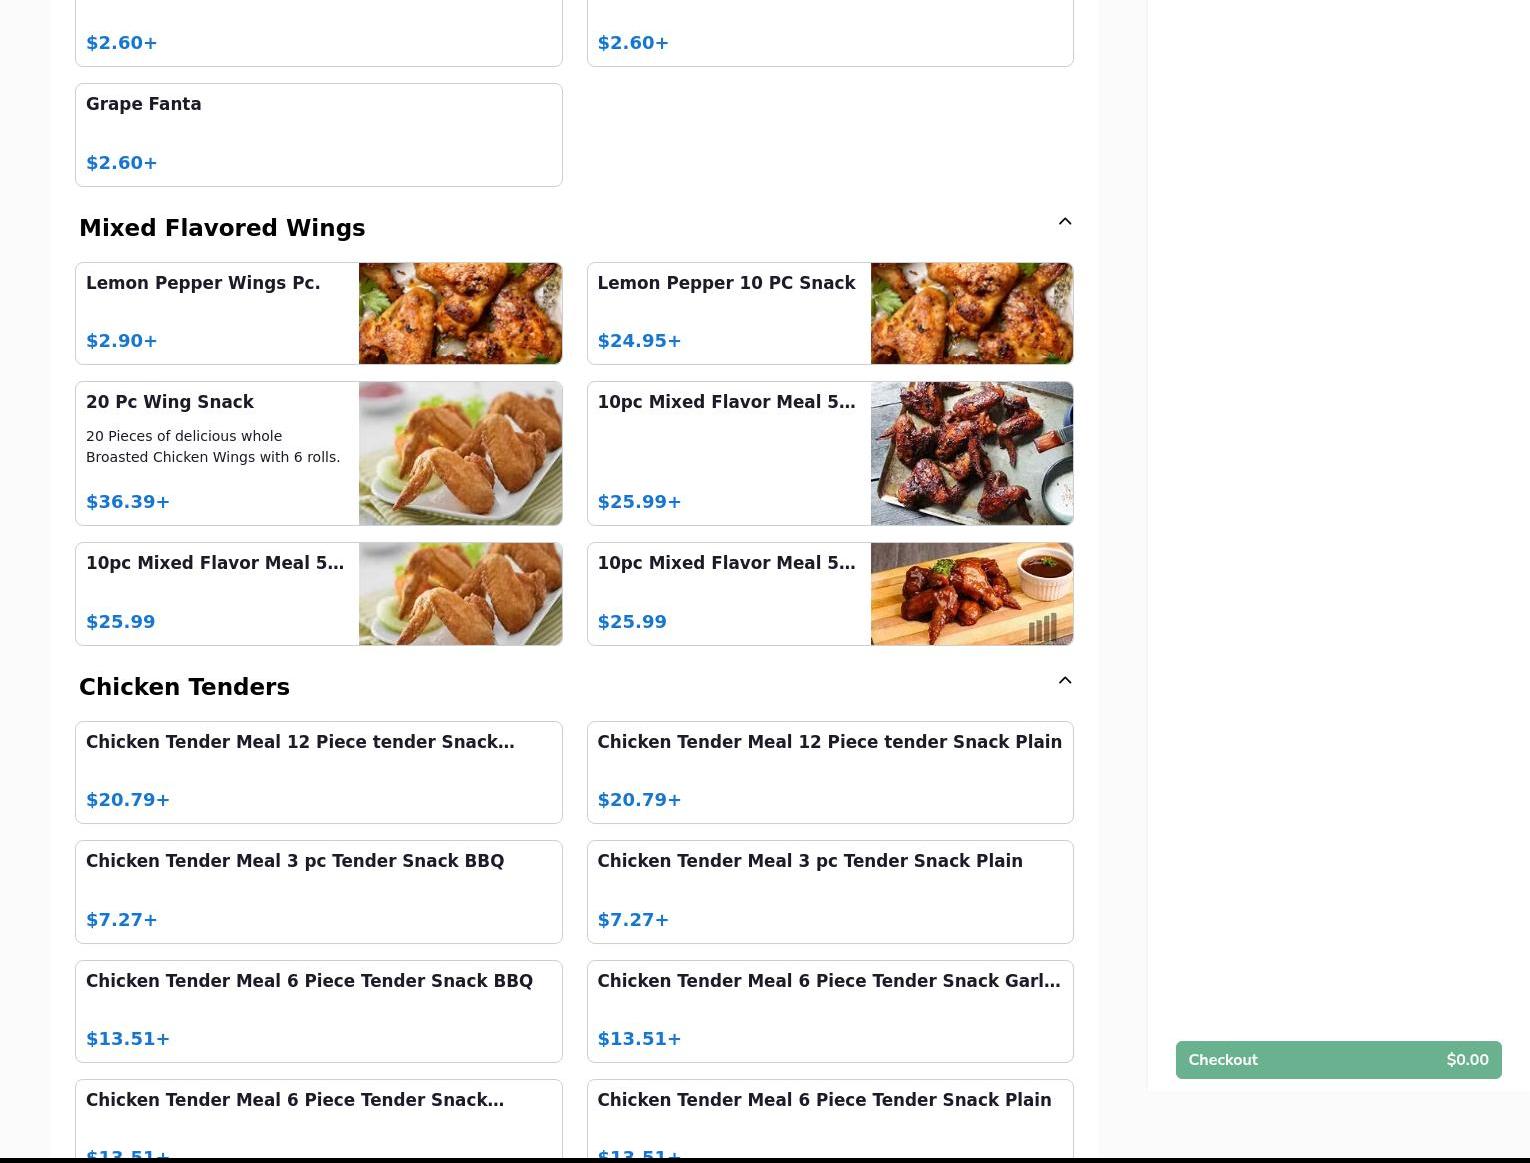Pick Chicken Tender Meal 3 pc Snack Plain
This screenshot has height=1163, width=1530.
click(x=830, y=892)
